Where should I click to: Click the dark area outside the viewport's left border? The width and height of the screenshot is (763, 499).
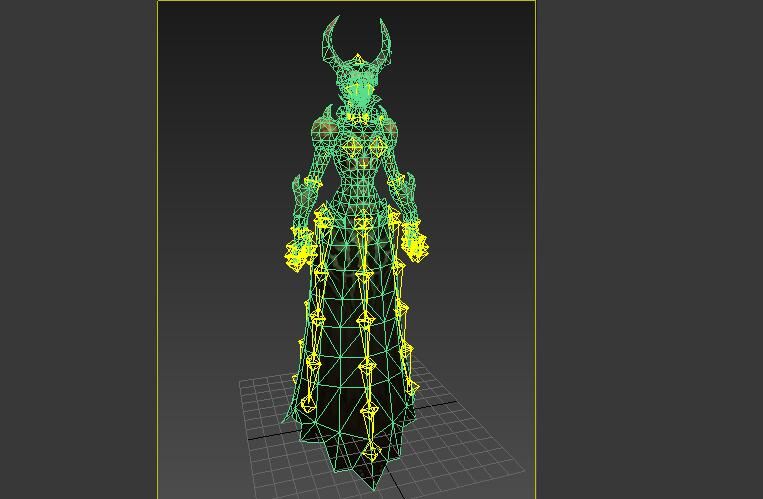tap(78, 250)
